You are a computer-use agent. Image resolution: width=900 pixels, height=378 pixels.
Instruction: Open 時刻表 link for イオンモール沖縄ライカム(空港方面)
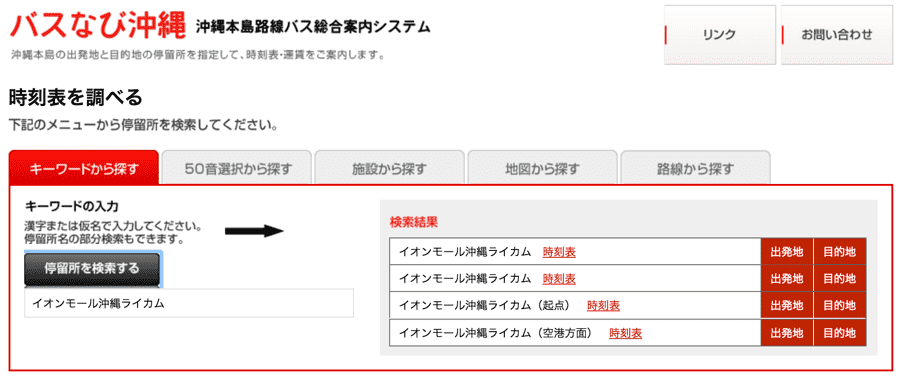(626, 333)
